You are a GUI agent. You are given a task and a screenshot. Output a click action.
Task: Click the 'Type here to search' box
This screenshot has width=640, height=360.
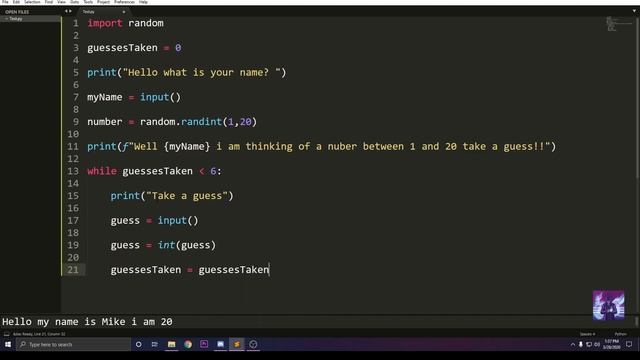73,344
